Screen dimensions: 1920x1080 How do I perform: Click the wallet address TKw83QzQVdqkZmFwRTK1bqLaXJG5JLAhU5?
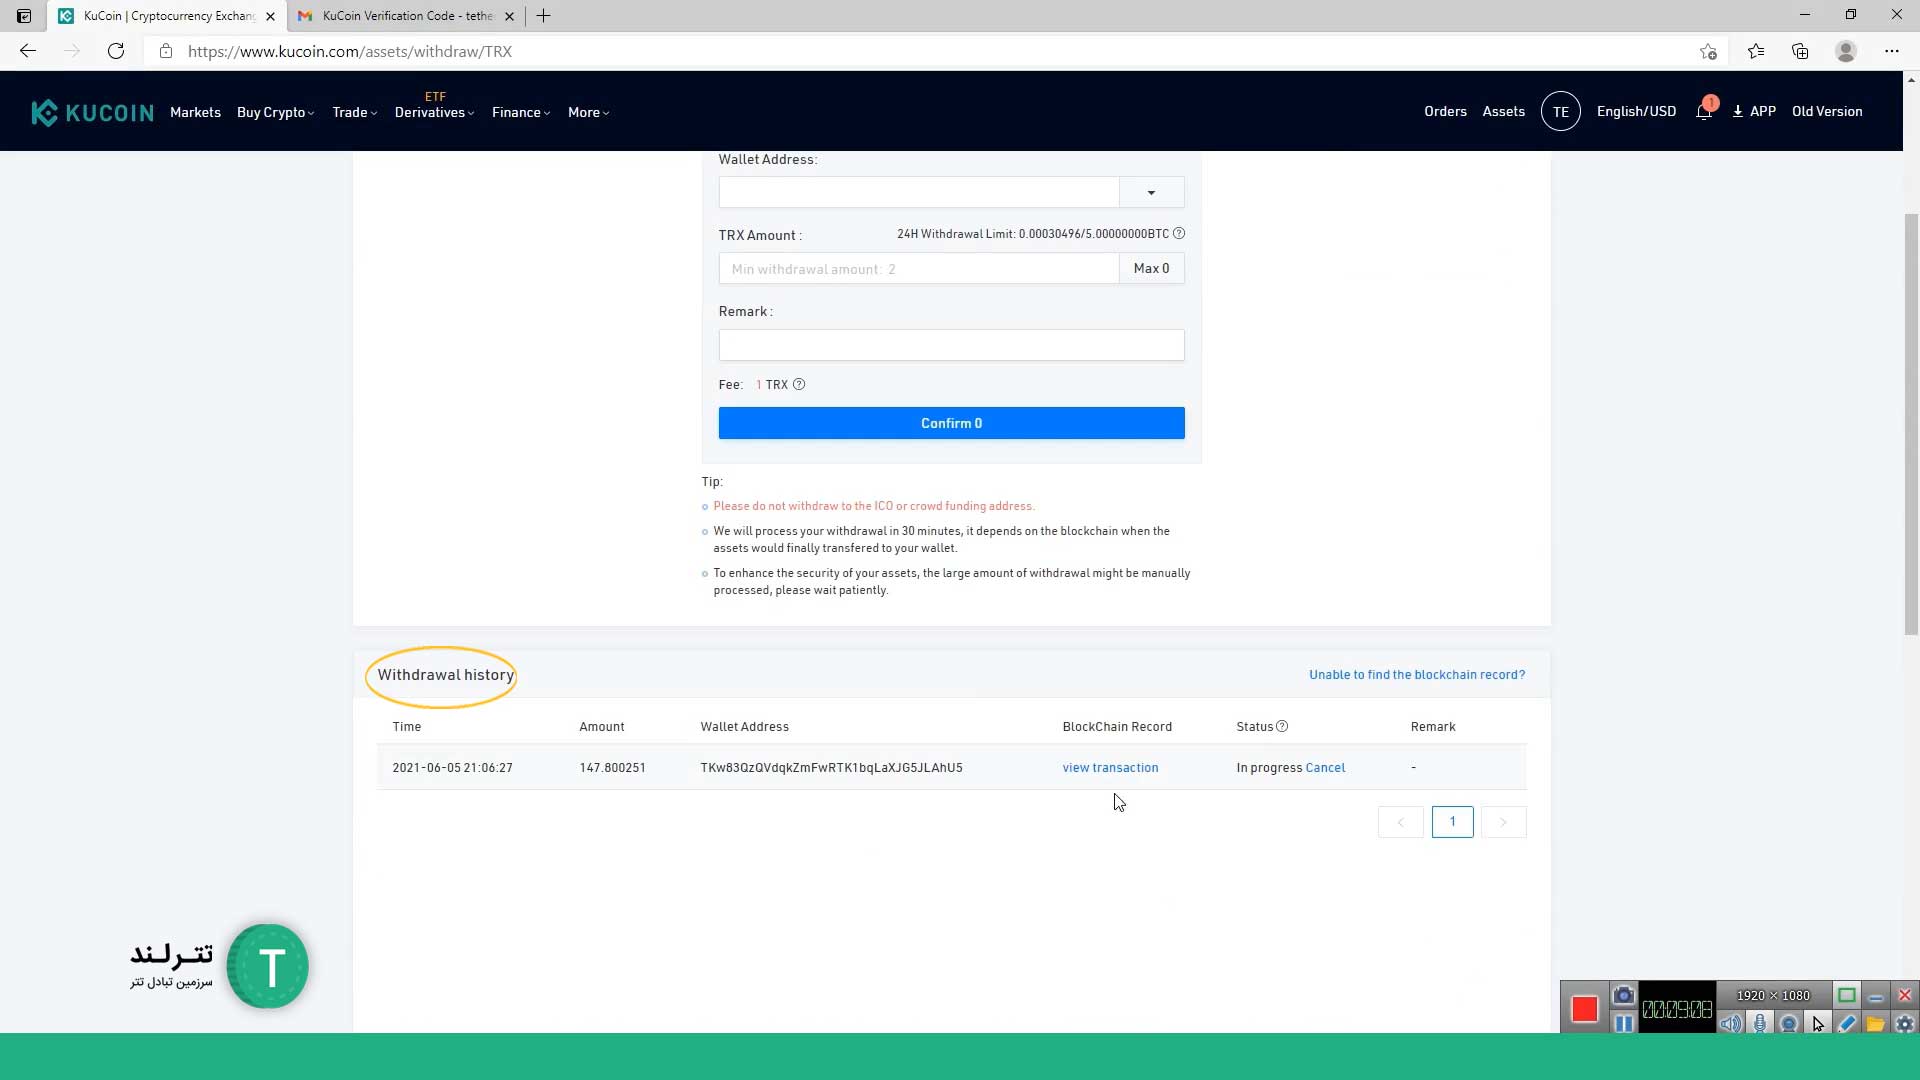(831, 768)
